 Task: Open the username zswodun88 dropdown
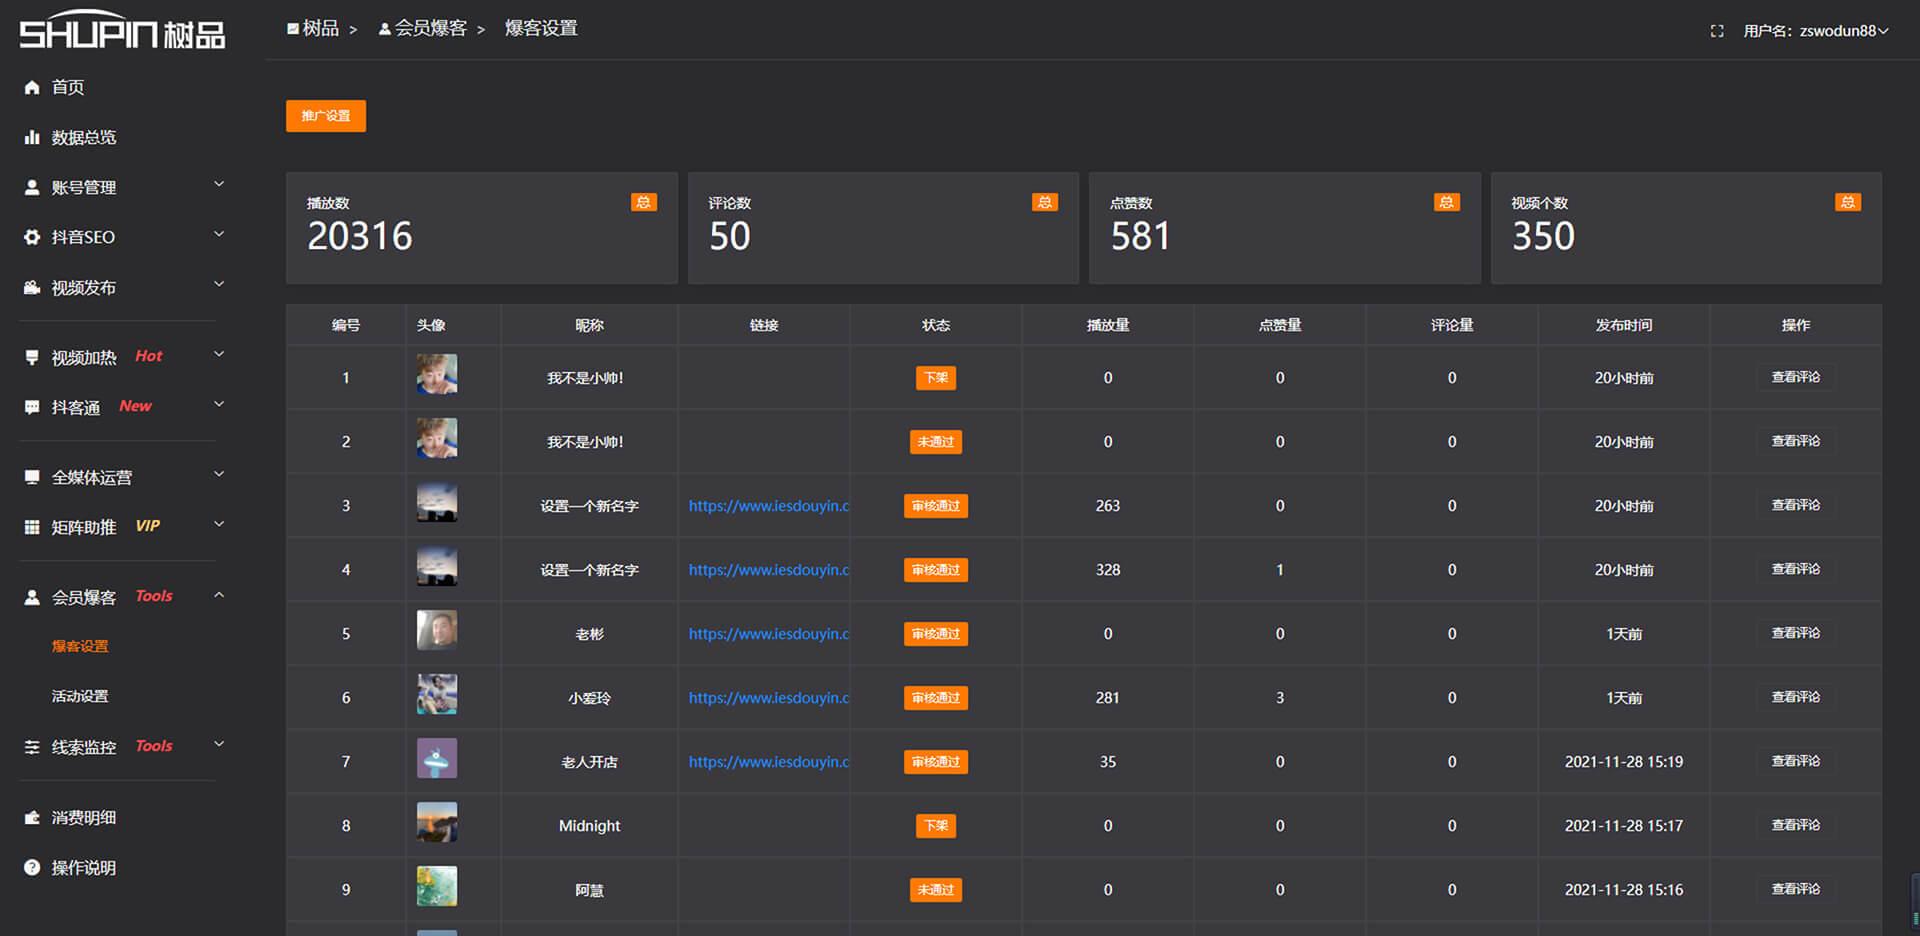(x=1815, y=31)
